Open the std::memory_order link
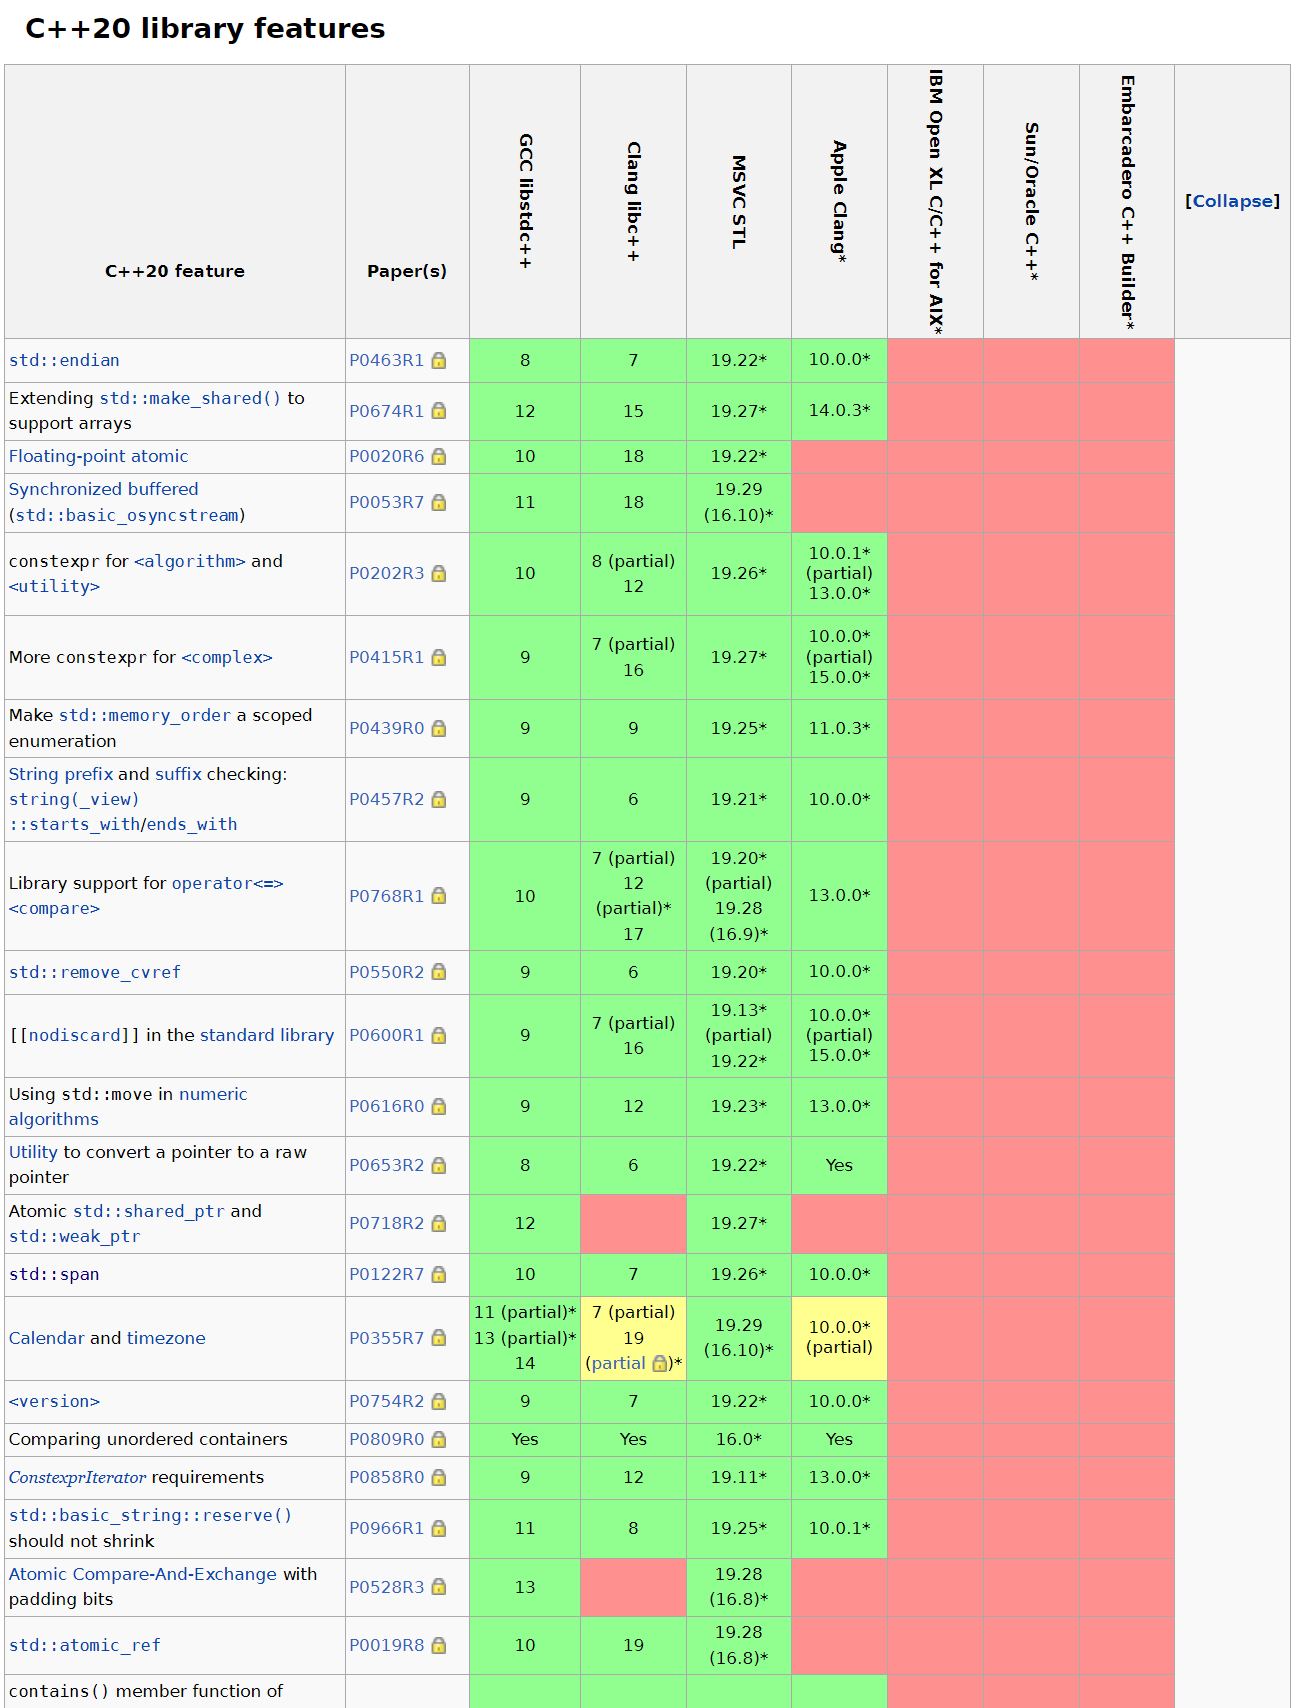This screenshot has width=1296, height=1708. click(x=145, y=715)
